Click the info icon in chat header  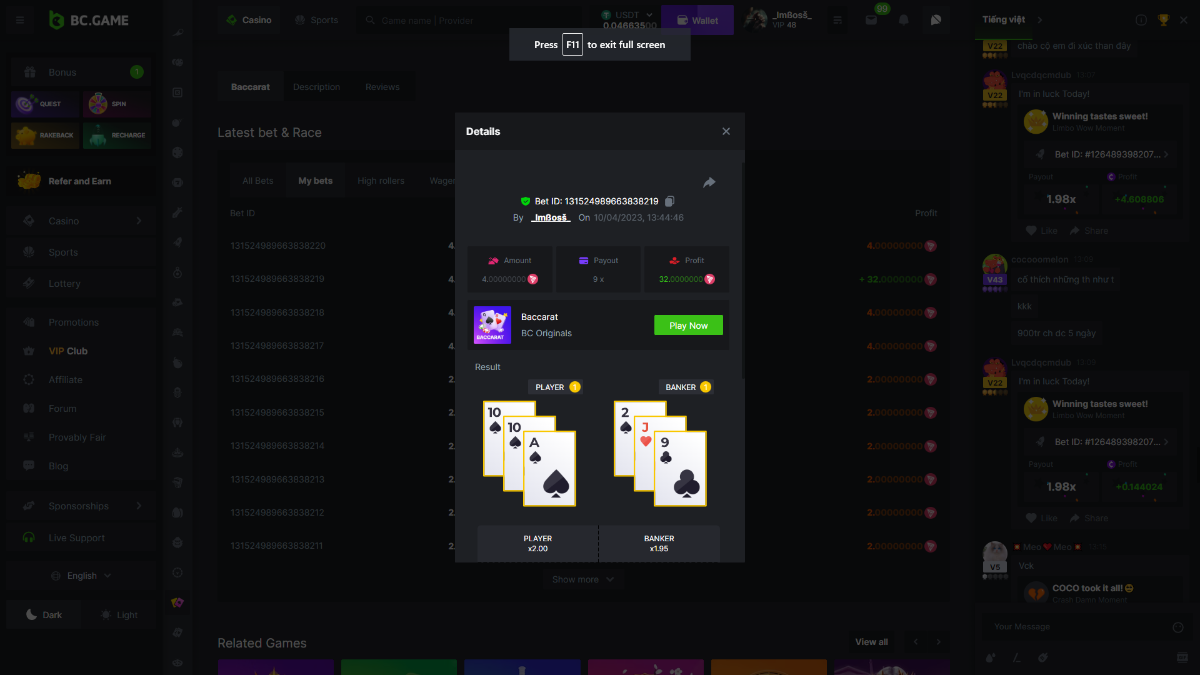pyautogui.click(x=1141, y=20)
